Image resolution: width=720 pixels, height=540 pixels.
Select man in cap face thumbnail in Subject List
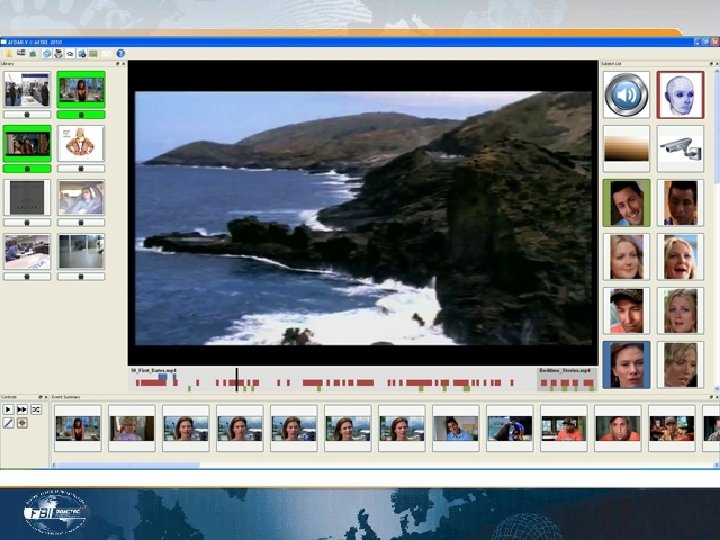(626, 311)
